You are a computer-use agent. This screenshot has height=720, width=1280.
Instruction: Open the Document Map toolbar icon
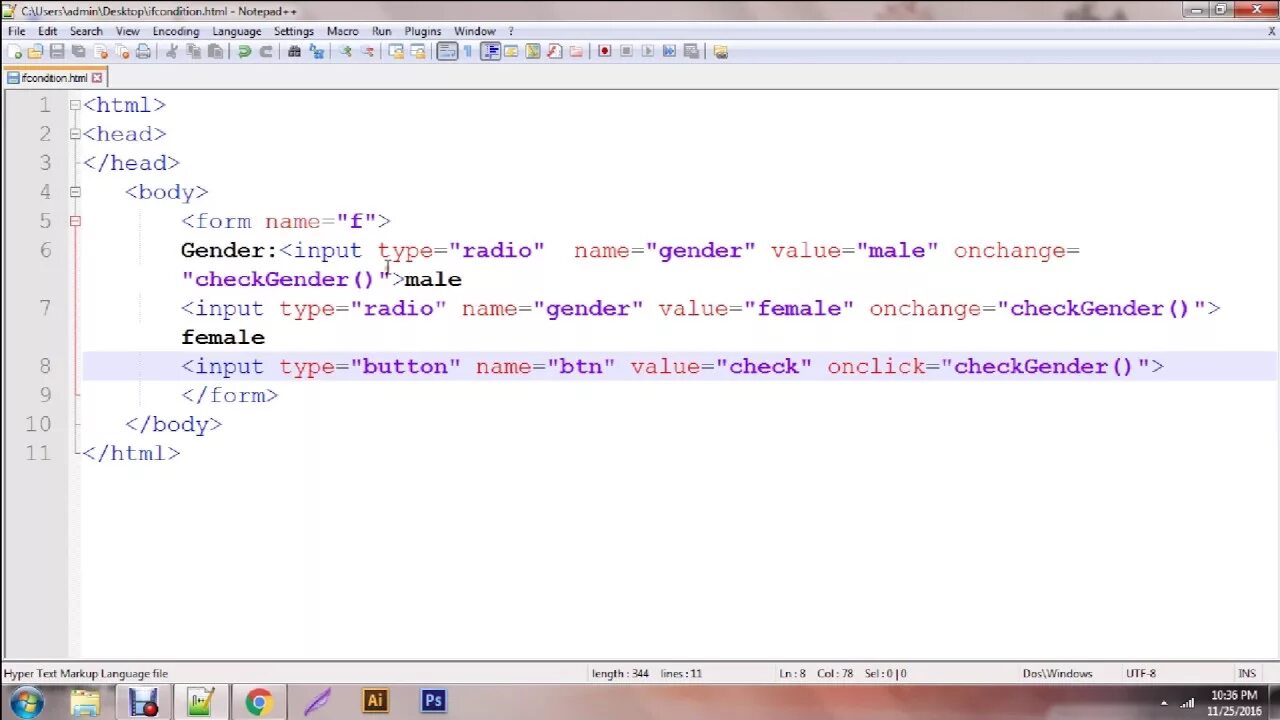[533, 52]
